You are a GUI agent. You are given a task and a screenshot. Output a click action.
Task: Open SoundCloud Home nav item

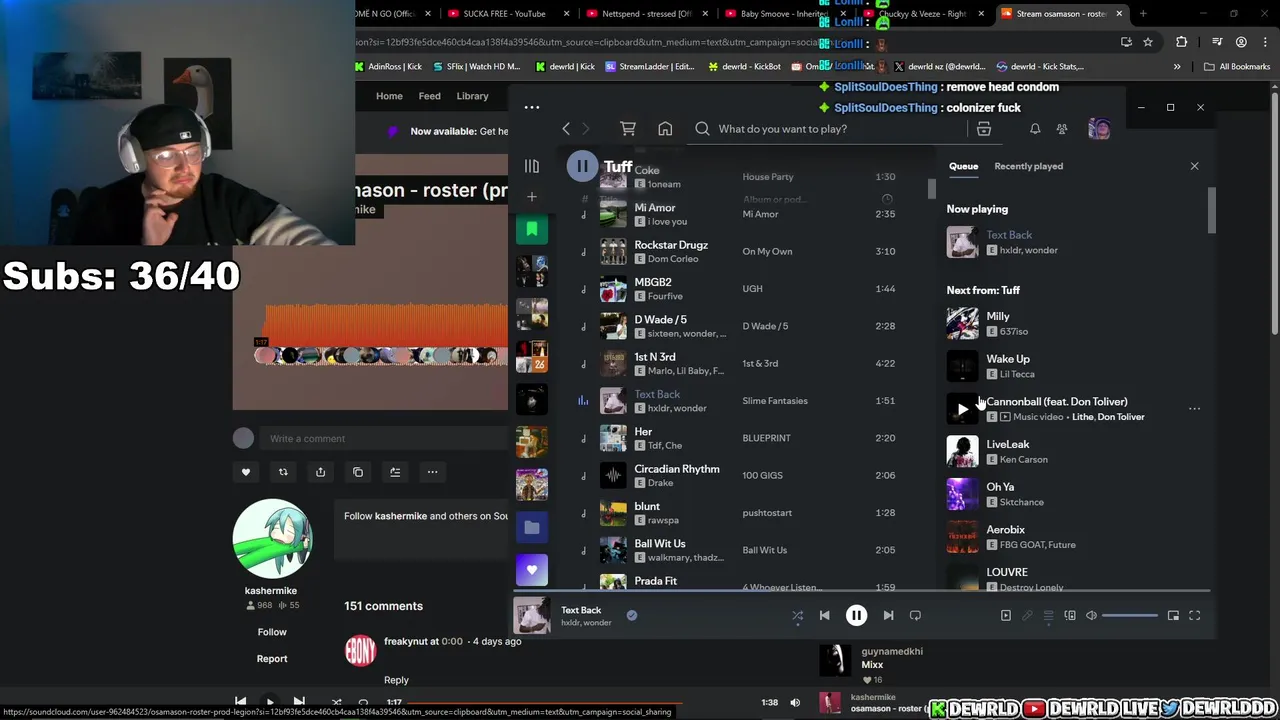tap(389, 96)
